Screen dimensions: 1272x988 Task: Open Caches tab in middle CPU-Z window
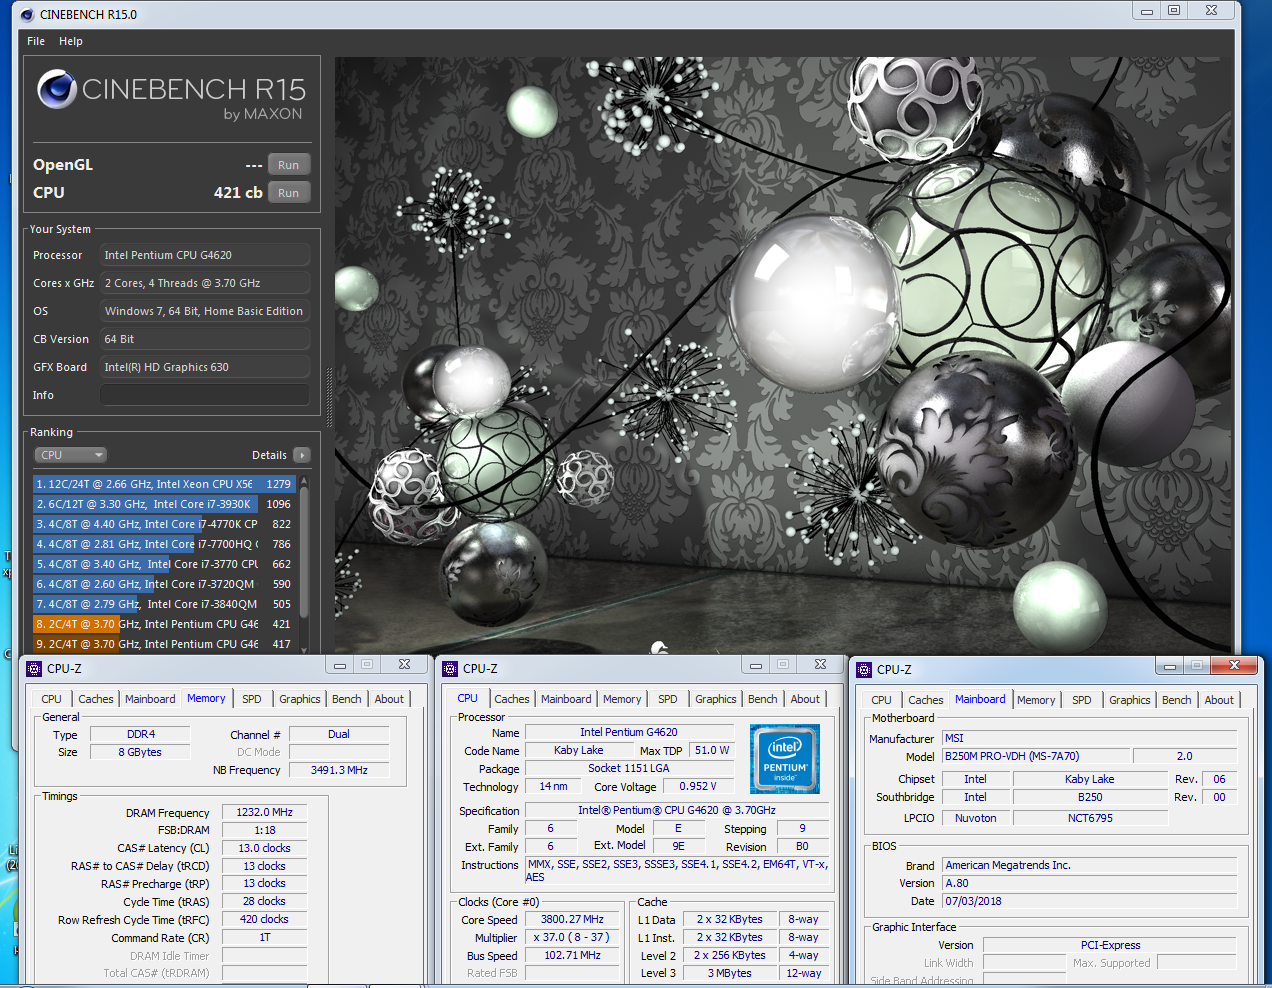click(x=512, y=699)
